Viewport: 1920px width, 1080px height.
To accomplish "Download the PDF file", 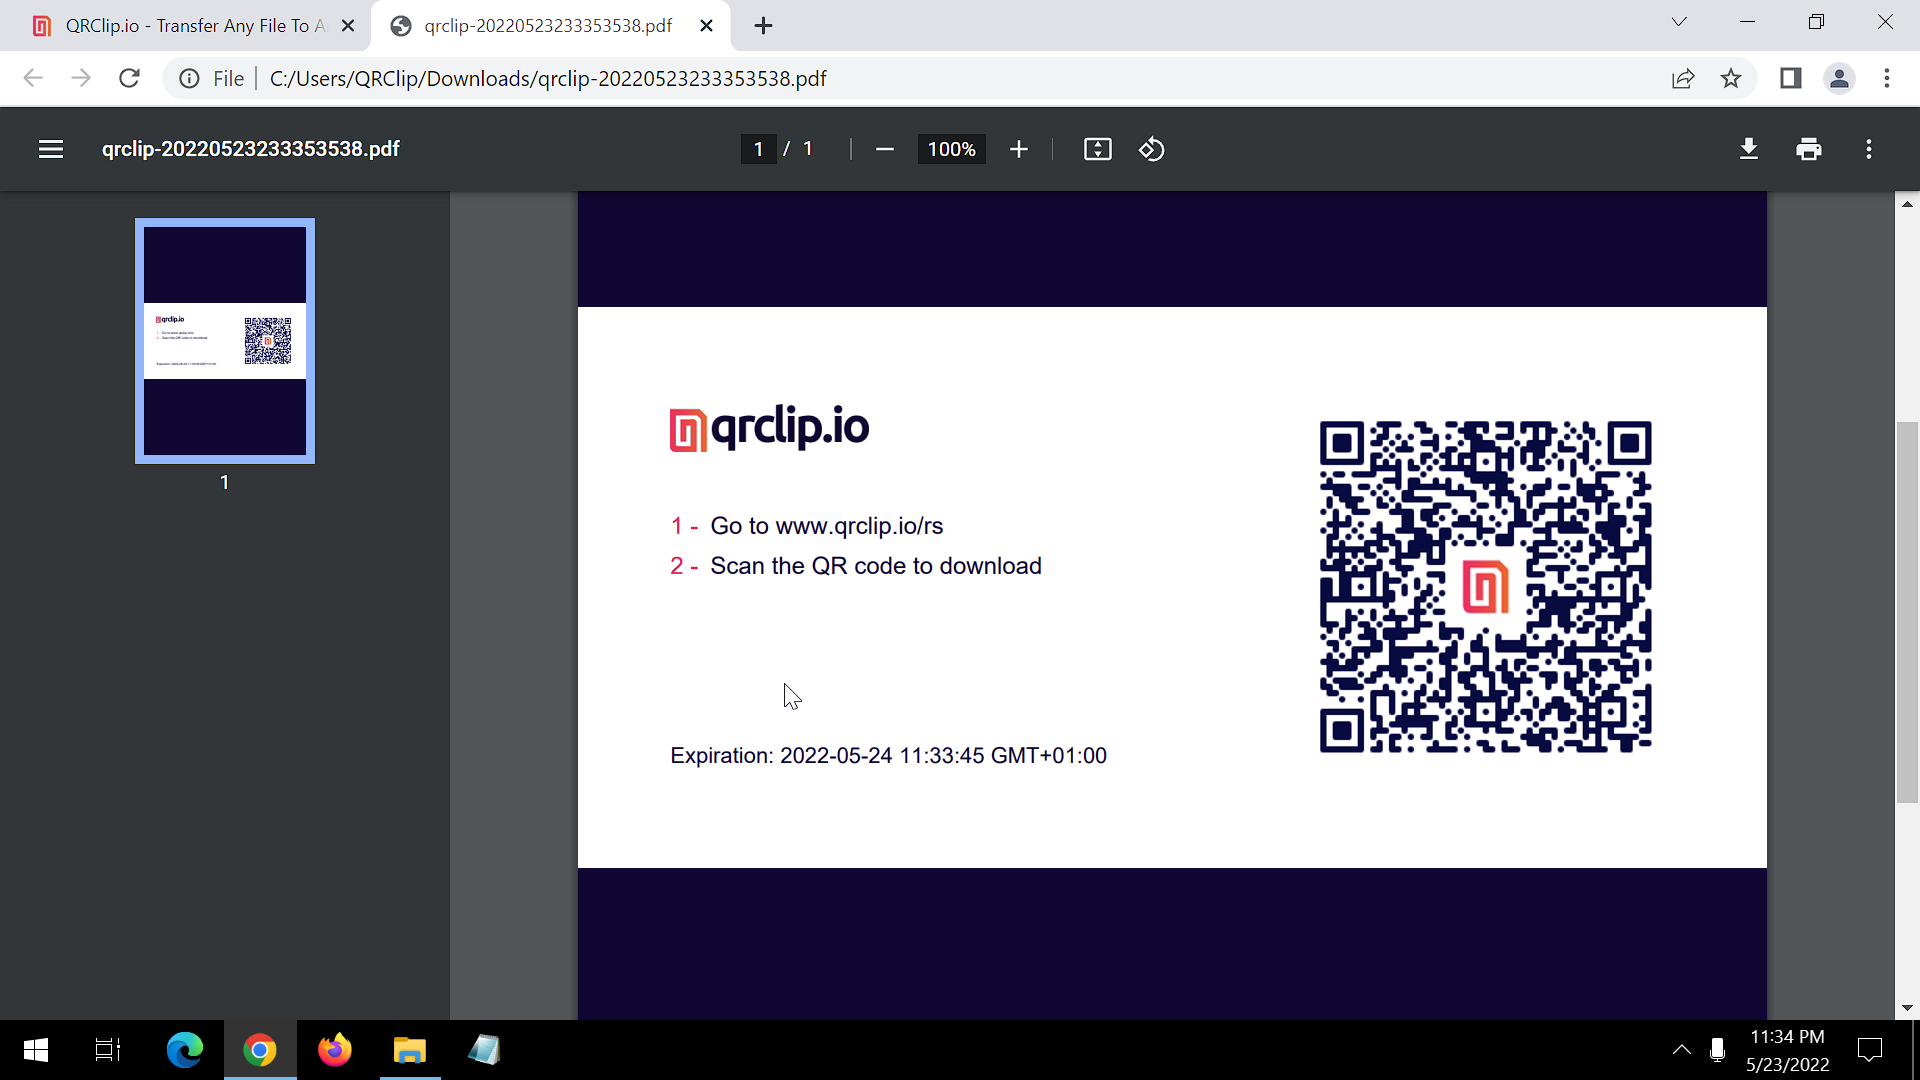I will (x=1749, y=149).
